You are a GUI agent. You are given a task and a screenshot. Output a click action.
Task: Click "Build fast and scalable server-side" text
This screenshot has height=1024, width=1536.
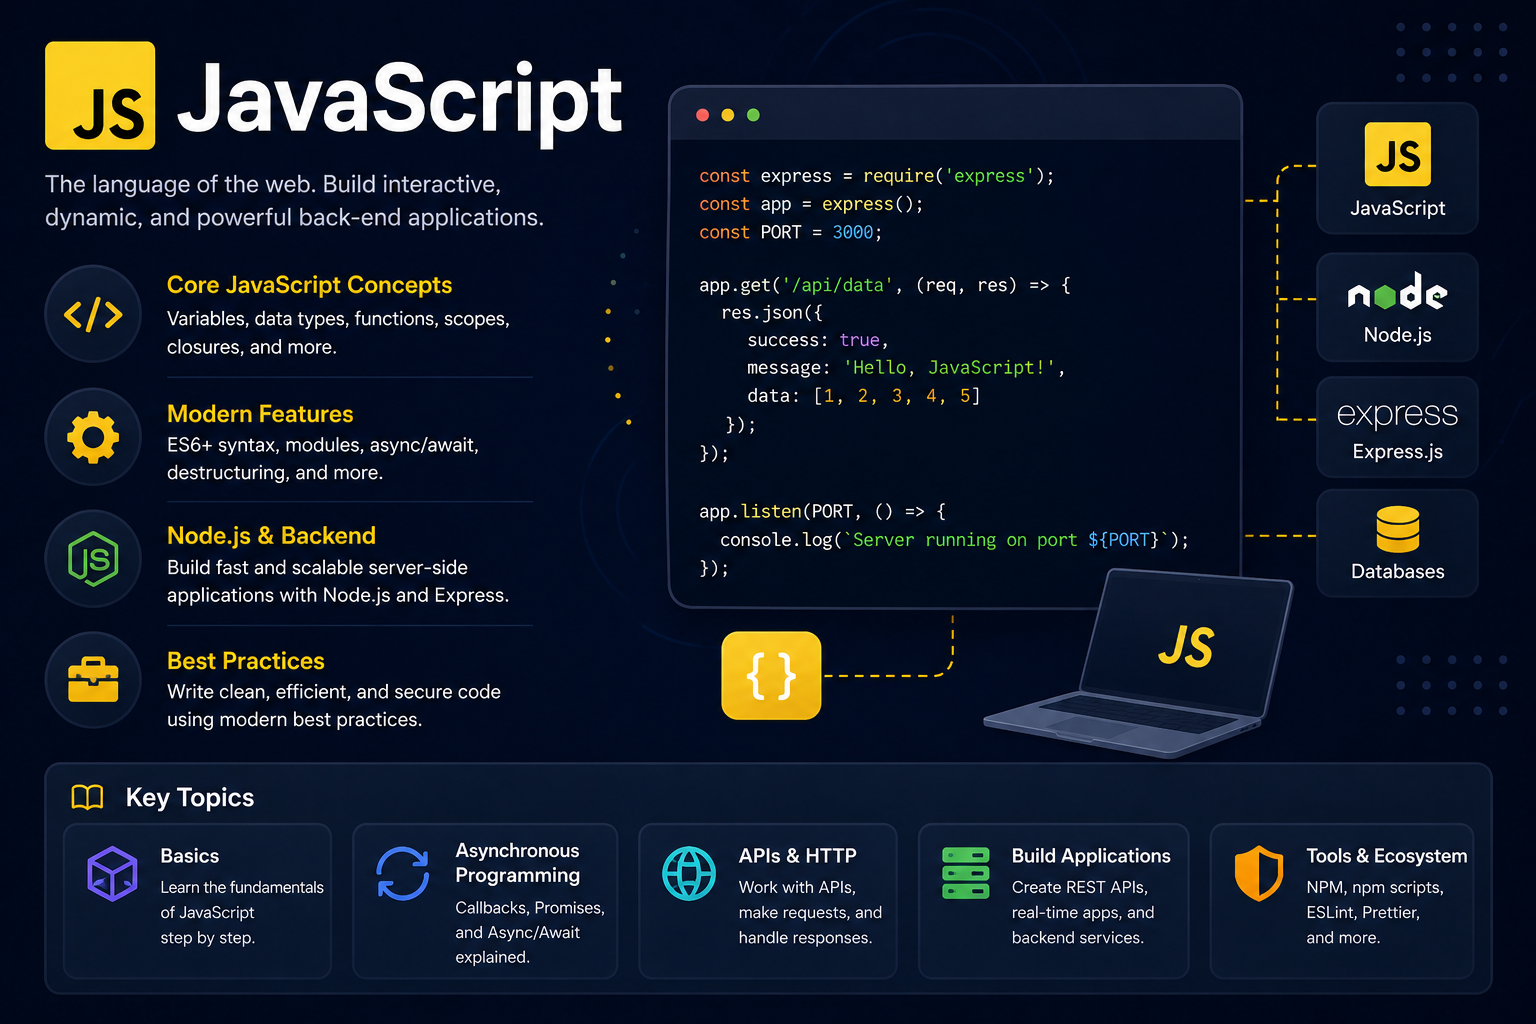tap(317, 567)
